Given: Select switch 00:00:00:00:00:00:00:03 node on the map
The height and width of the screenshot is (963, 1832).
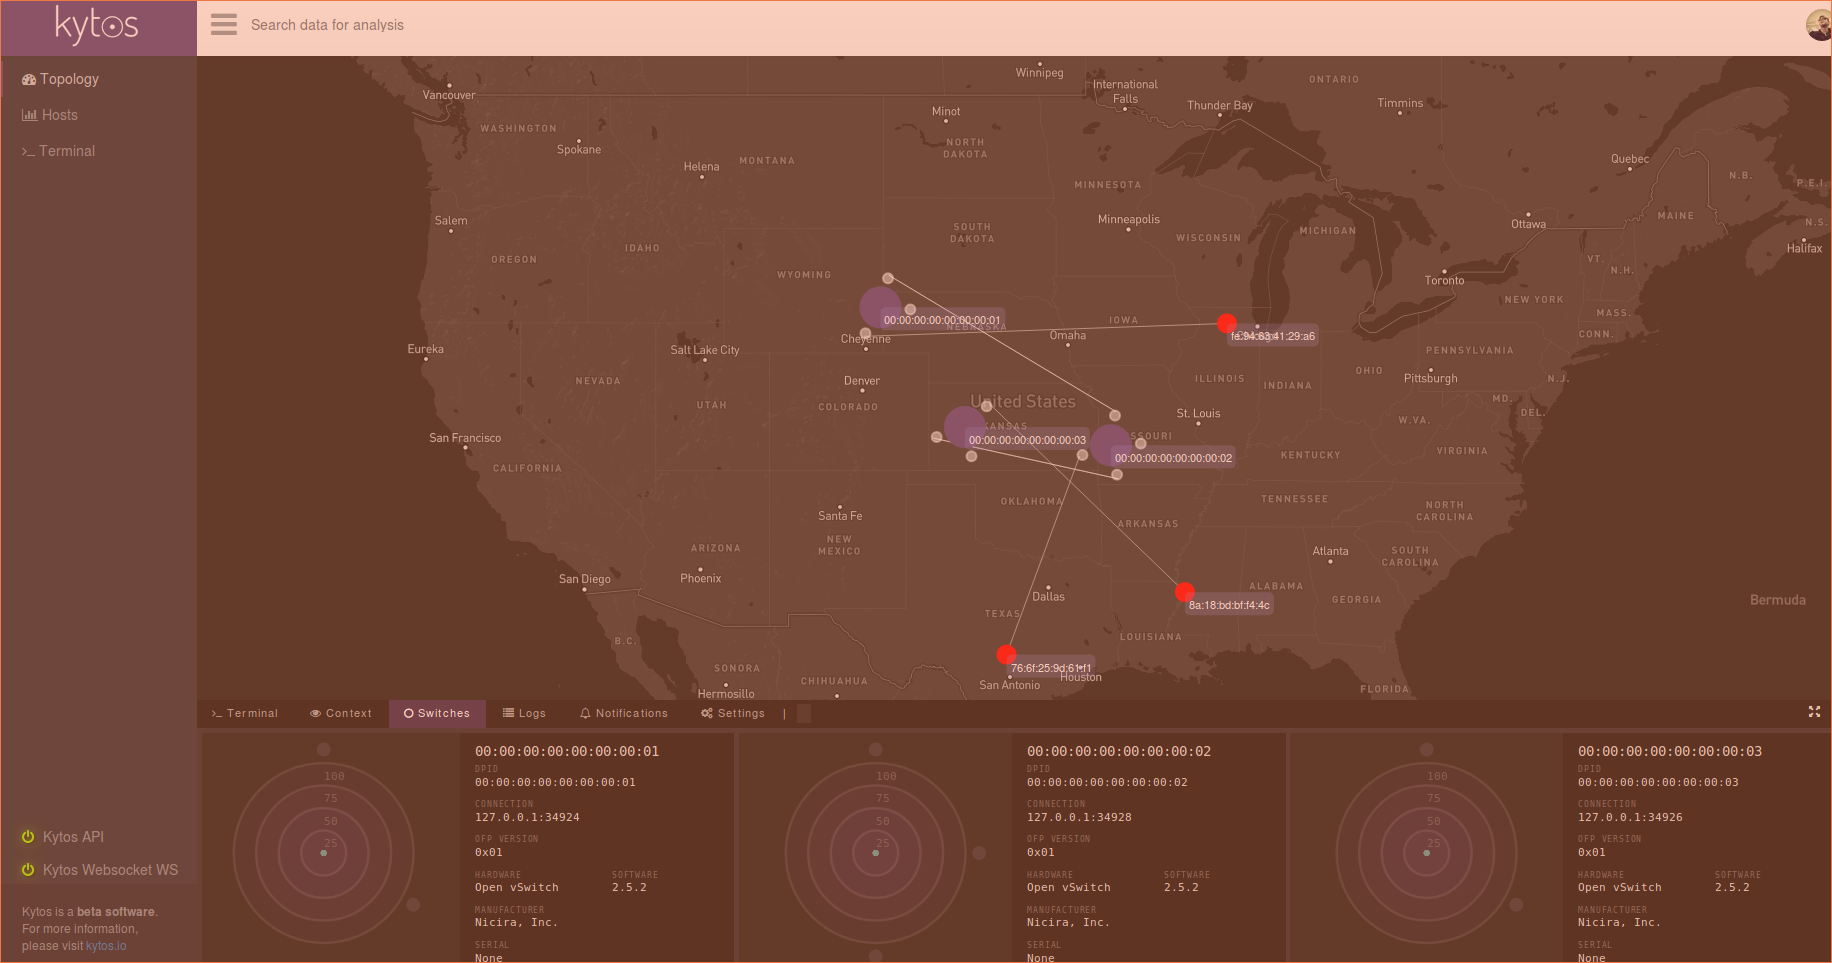Looking at the screenshot, I should (965, 427).
